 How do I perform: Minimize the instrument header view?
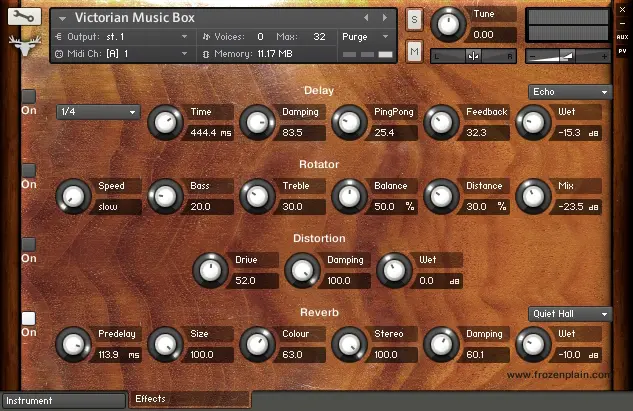coord(623,23)
